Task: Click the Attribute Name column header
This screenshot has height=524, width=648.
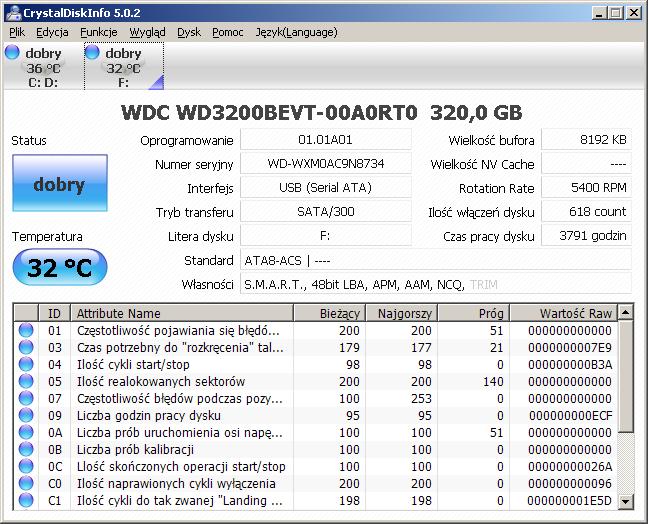Action: [x=182, y=313]
